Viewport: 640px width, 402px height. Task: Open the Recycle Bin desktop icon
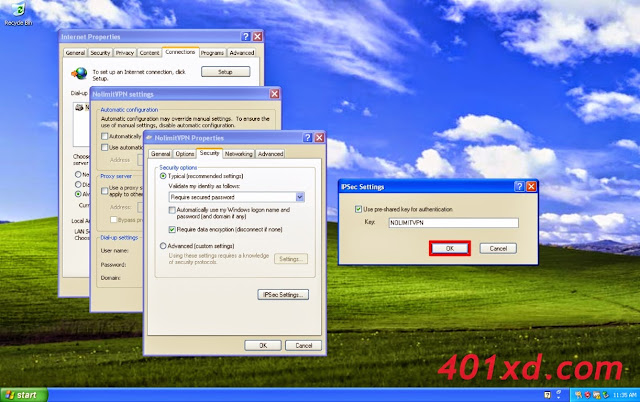coord(18,13)
